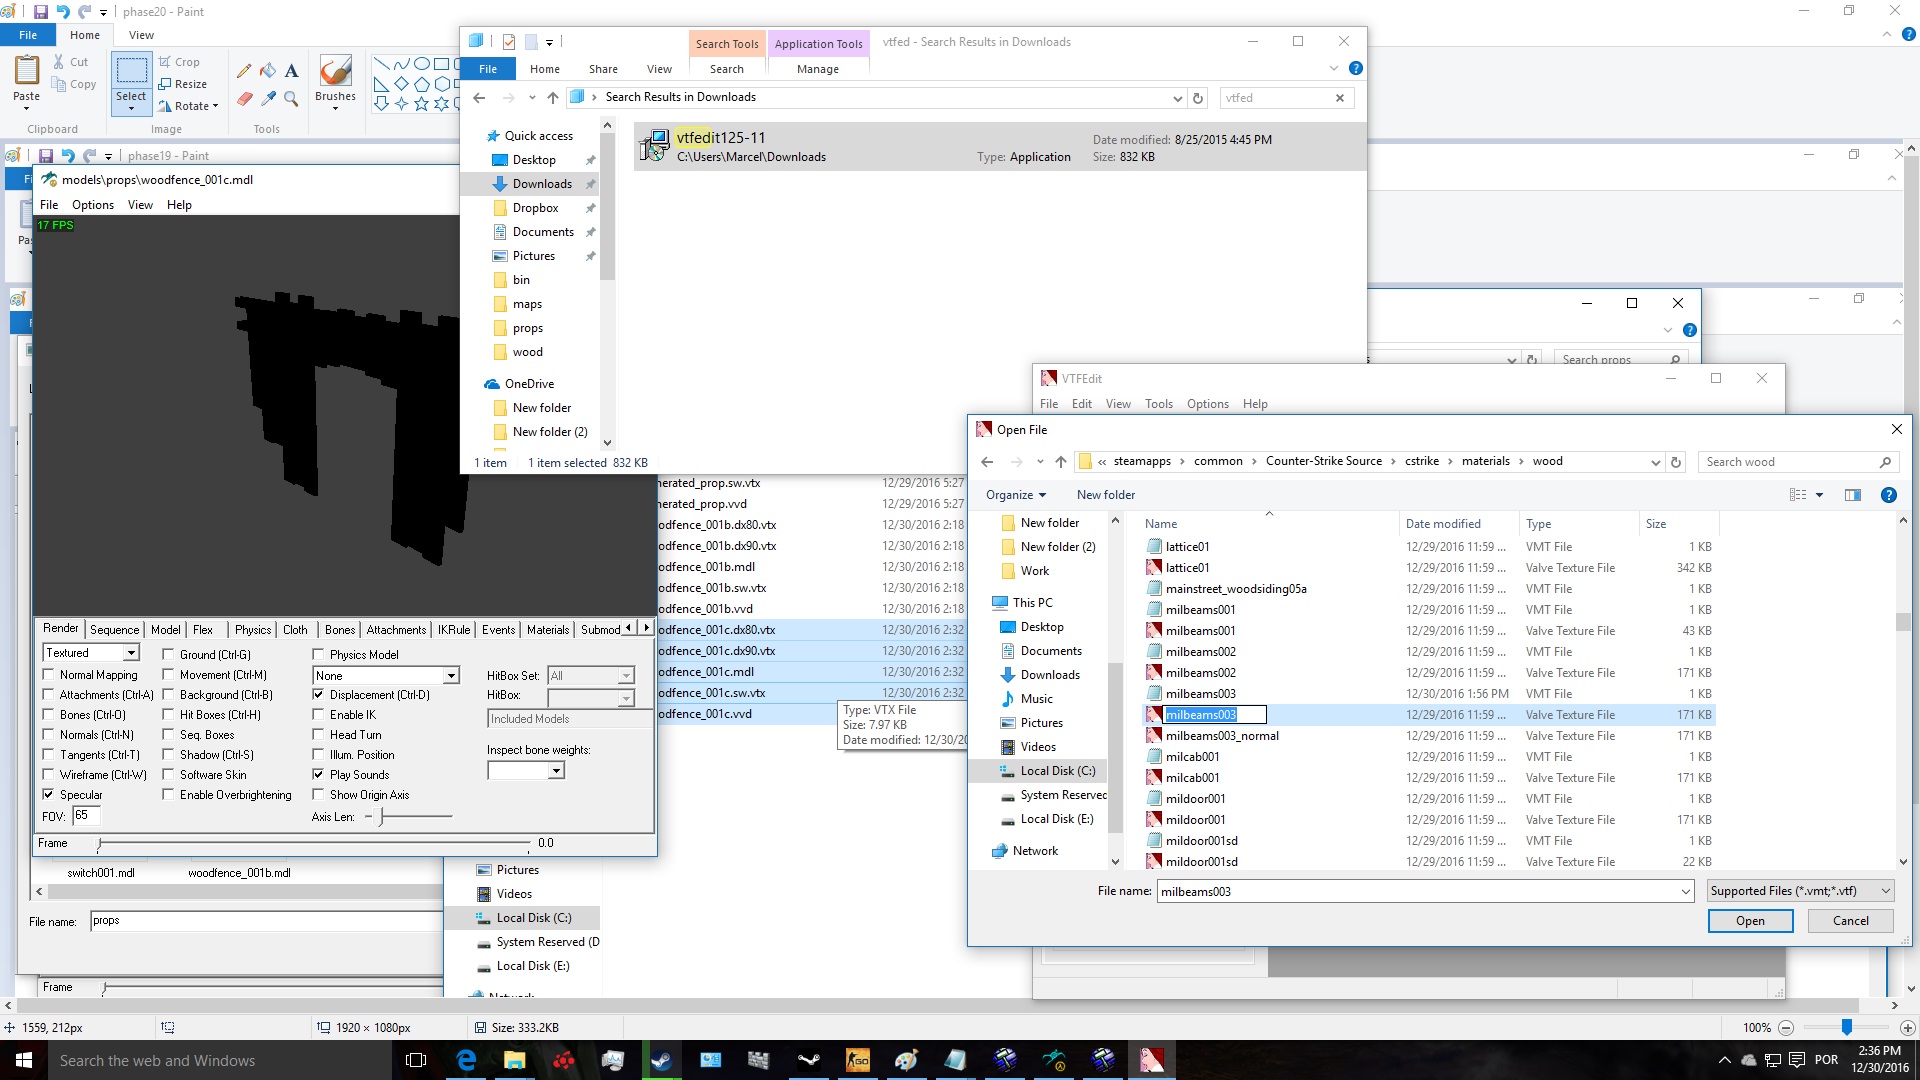Screen dimensions: 1920x1080
Task: Click the Hit Boxes display icon
Action: (167, 713)
